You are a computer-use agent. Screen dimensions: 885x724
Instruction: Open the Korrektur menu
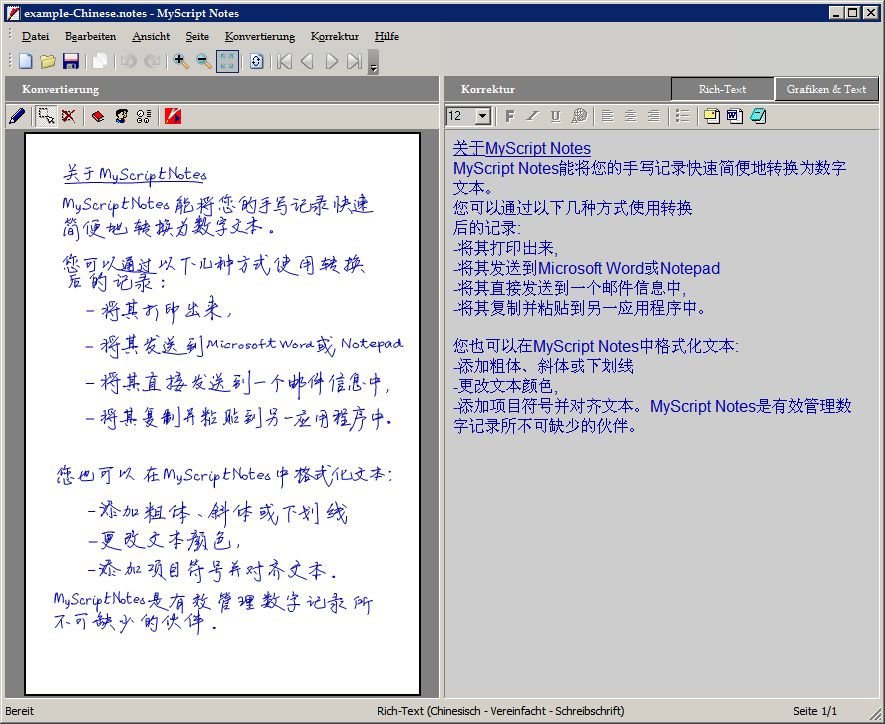pos(335,36)
